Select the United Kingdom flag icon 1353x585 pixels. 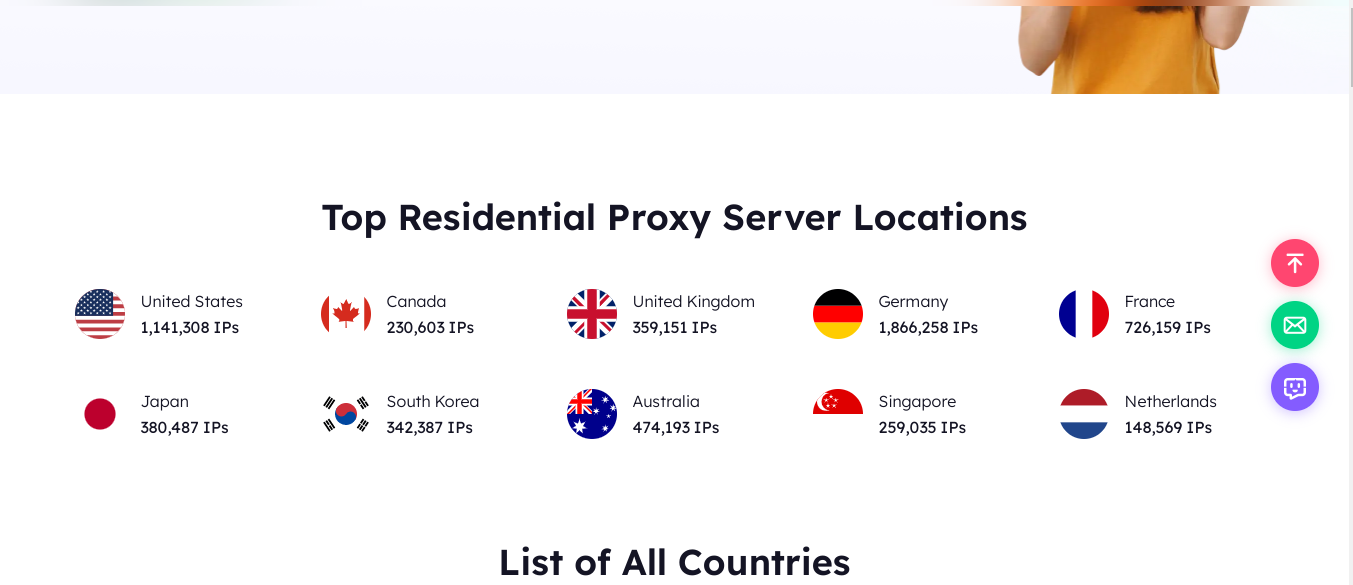(592, 314)
